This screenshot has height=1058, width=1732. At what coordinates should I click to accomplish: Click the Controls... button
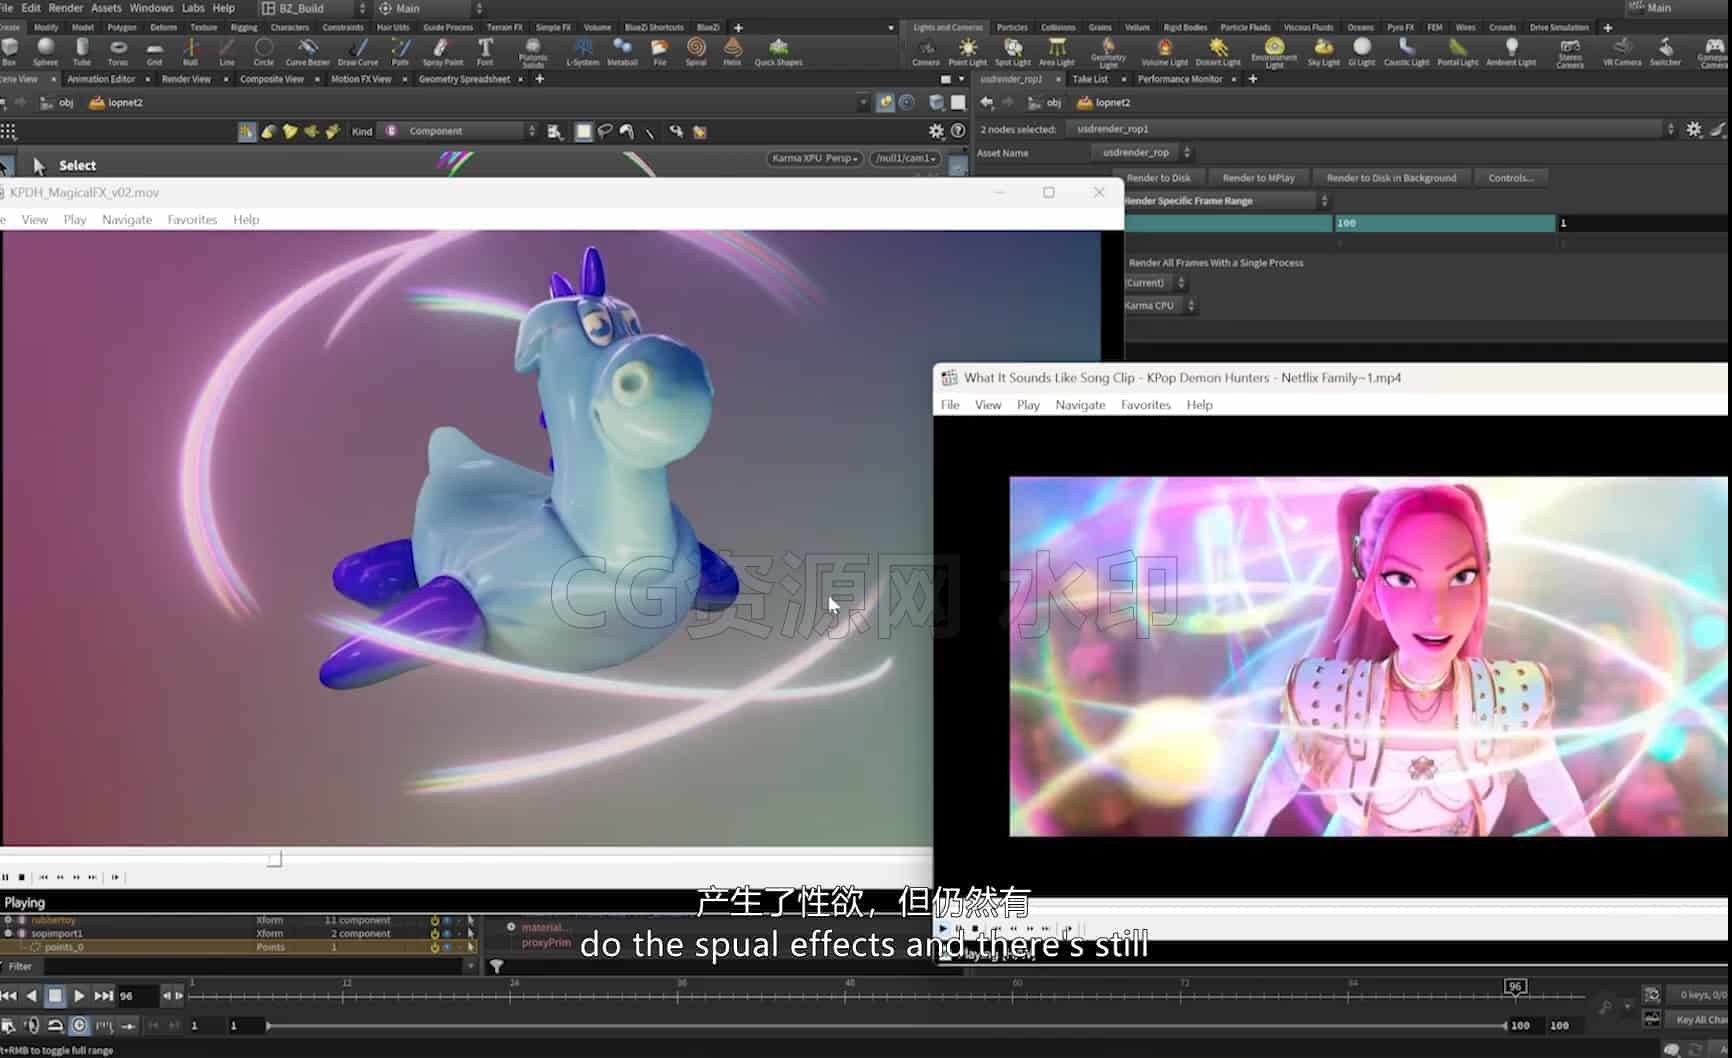click(1510, 178)
